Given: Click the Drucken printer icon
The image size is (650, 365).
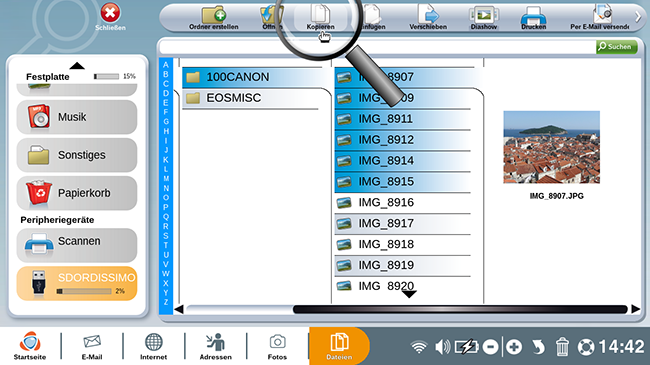Looking at the screenshot, I should [x=533, y=18].
